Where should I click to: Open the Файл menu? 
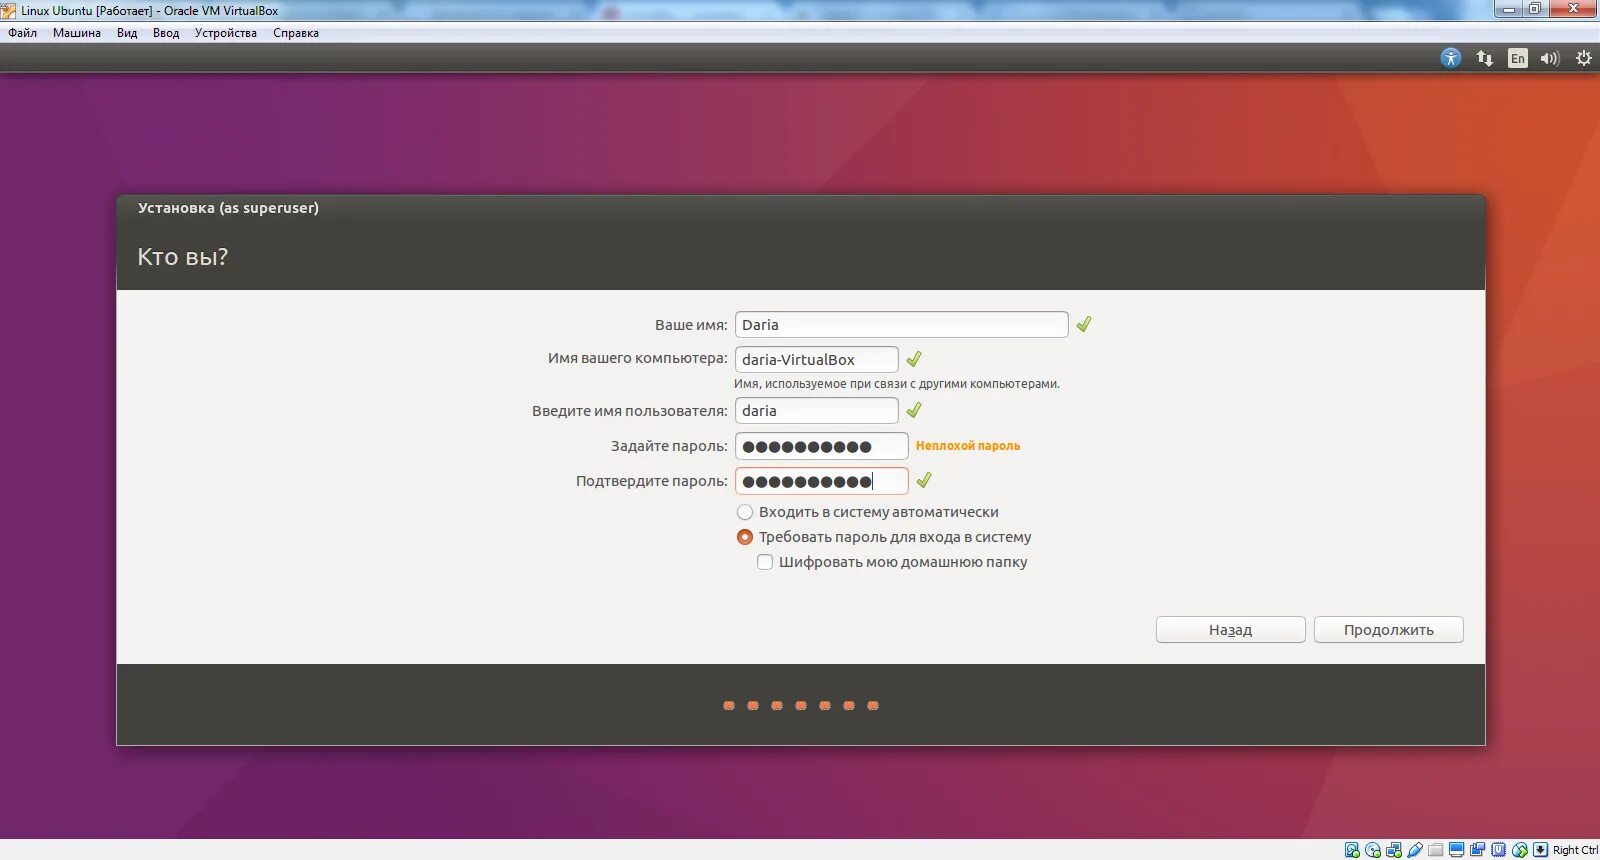[x=22, y=33]
